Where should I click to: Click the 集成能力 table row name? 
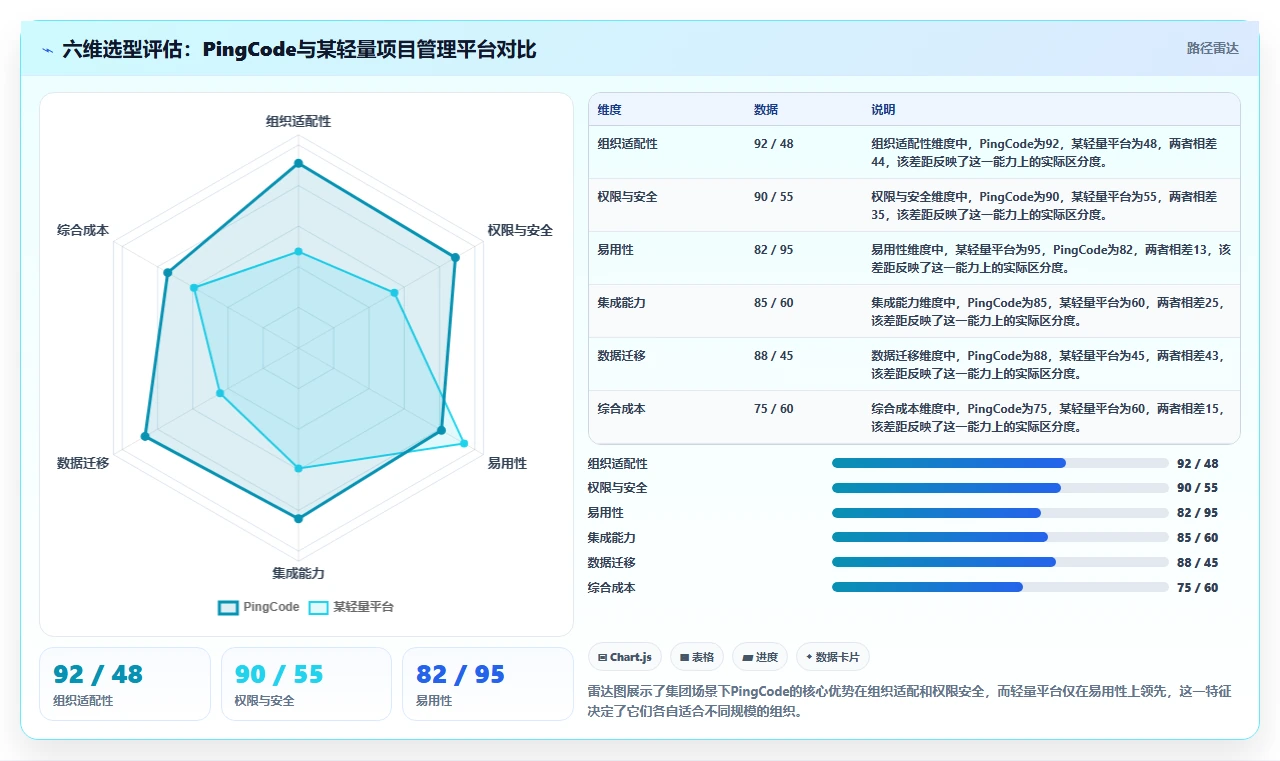pos(622,303)
